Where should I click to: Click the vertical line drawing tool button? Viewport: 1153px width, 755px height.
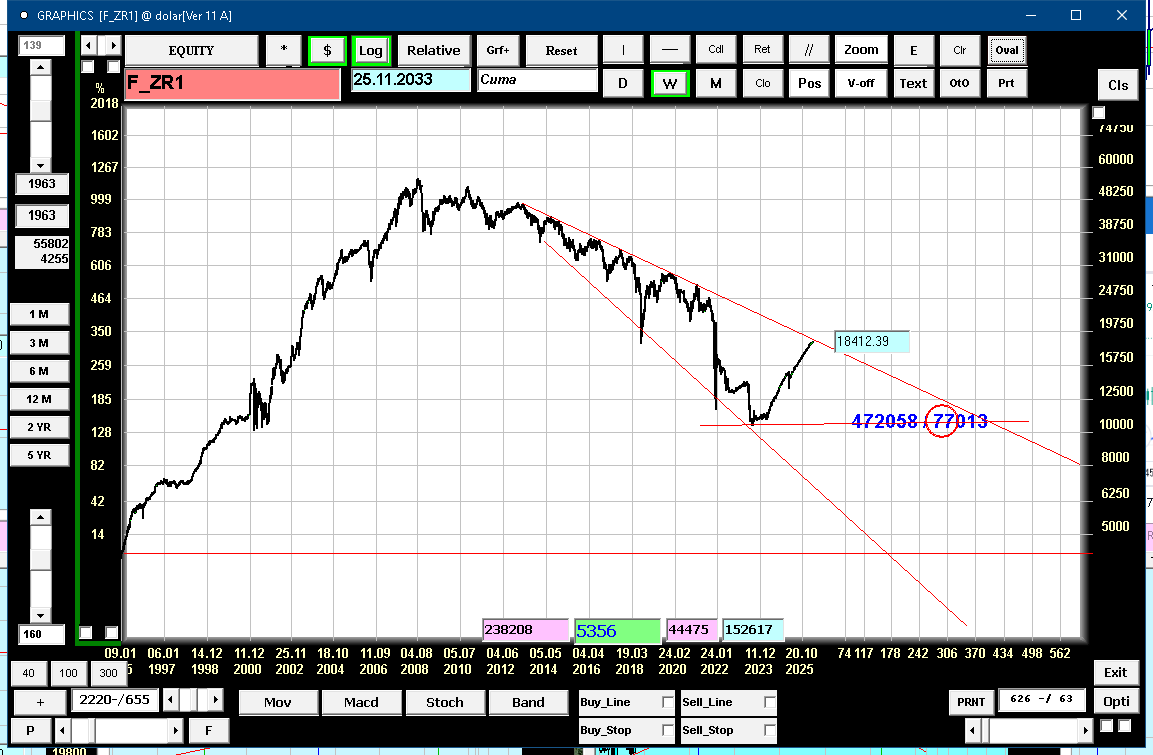624,50
